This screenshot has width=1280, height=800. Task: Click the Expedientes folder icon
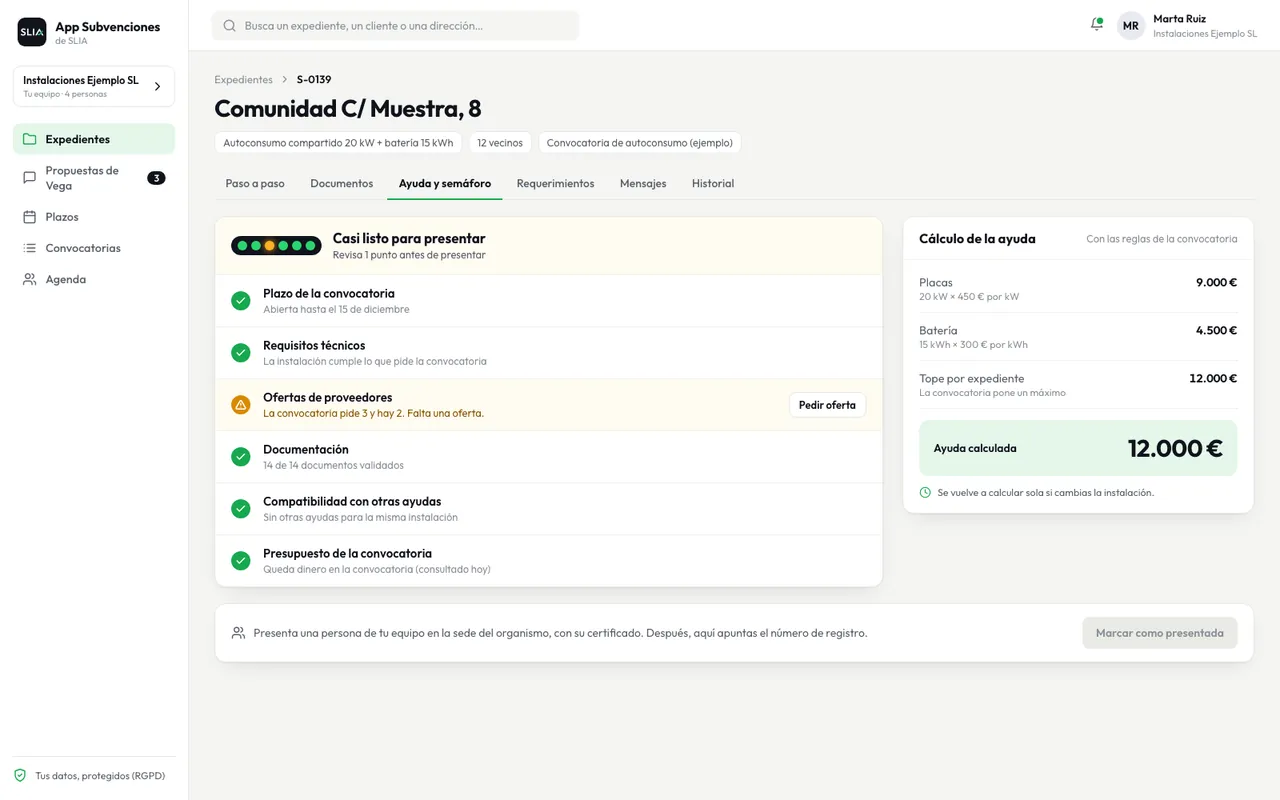tap(30, 139)
